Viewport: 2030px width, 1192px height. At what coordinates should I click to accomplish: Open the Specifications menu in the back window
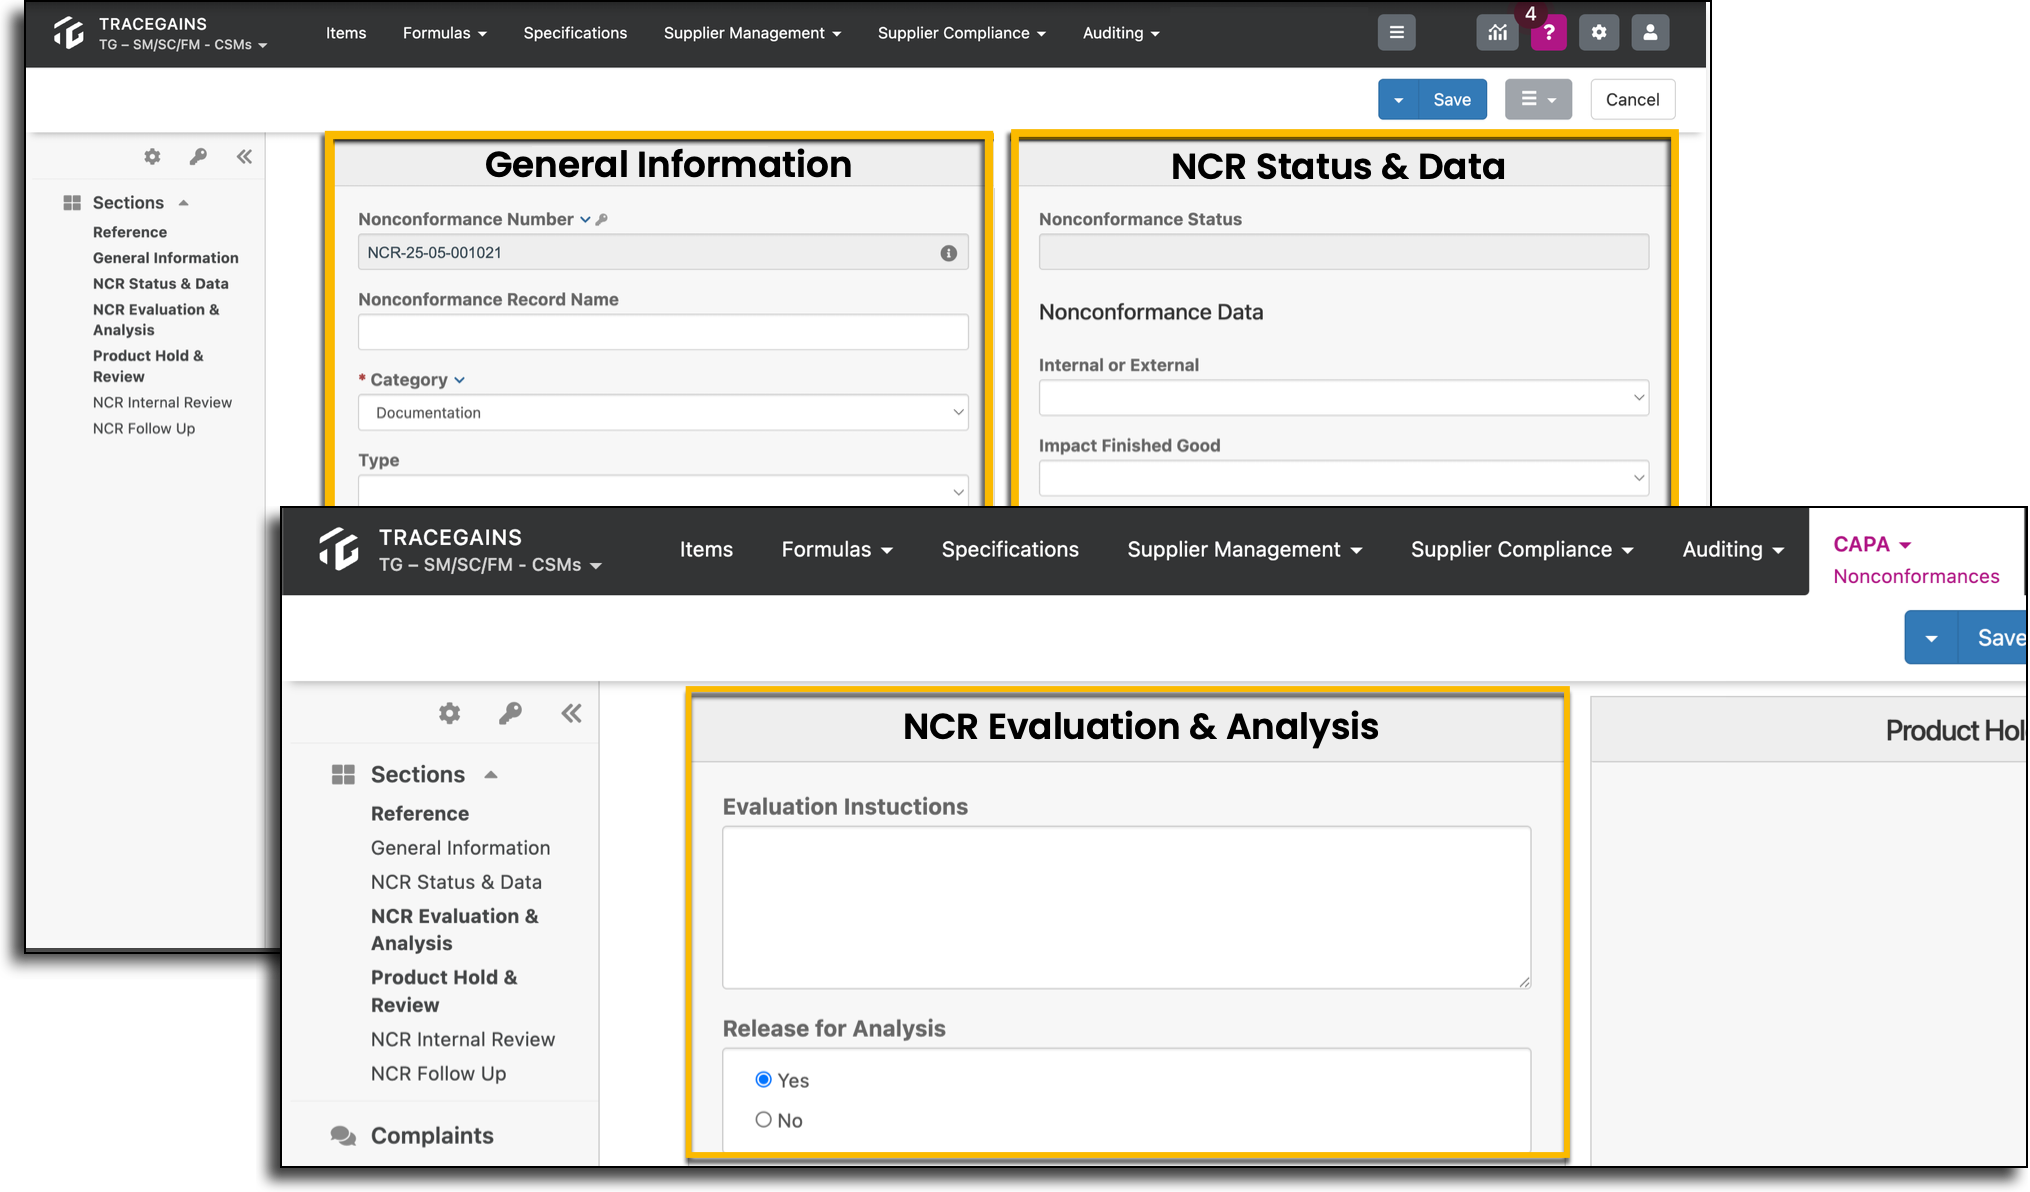tap(575, 33)
